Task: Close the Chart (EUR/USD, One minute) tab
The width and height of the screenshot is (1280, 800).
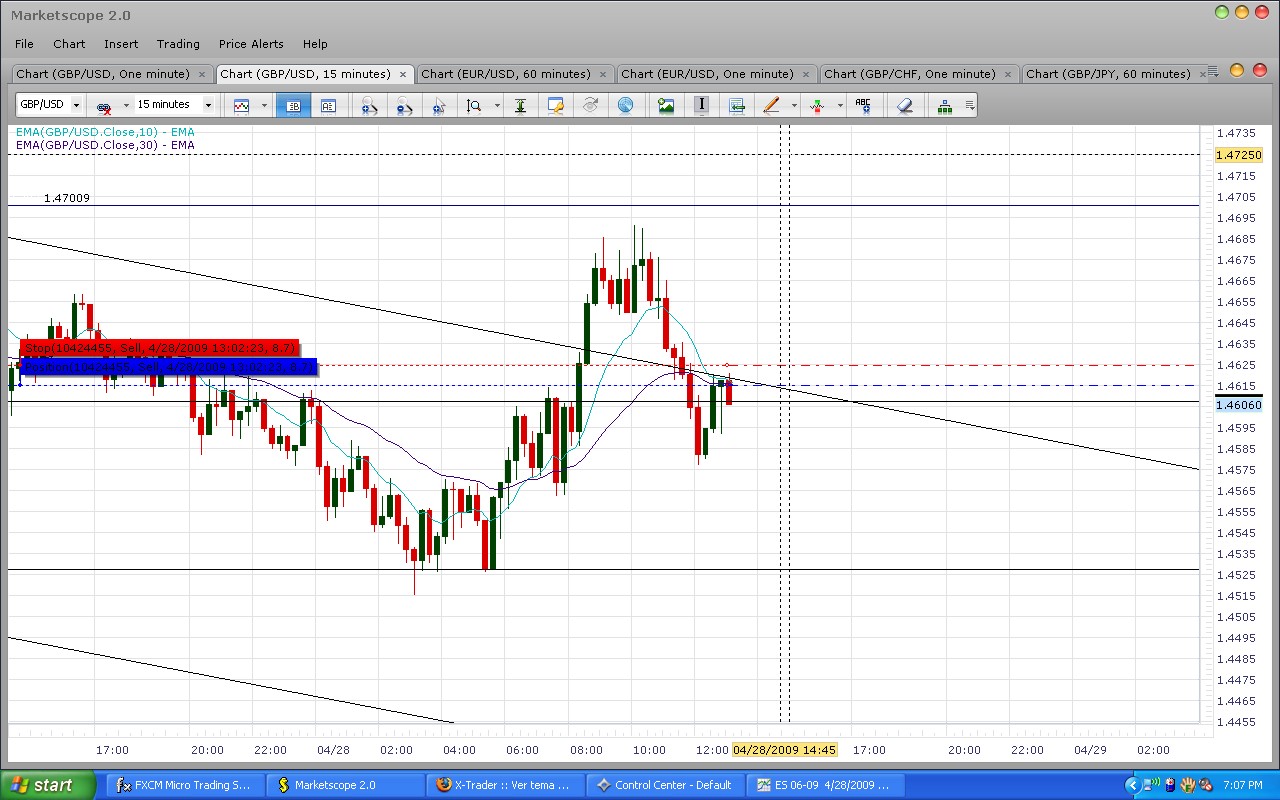Action: (x=807, y=74)
